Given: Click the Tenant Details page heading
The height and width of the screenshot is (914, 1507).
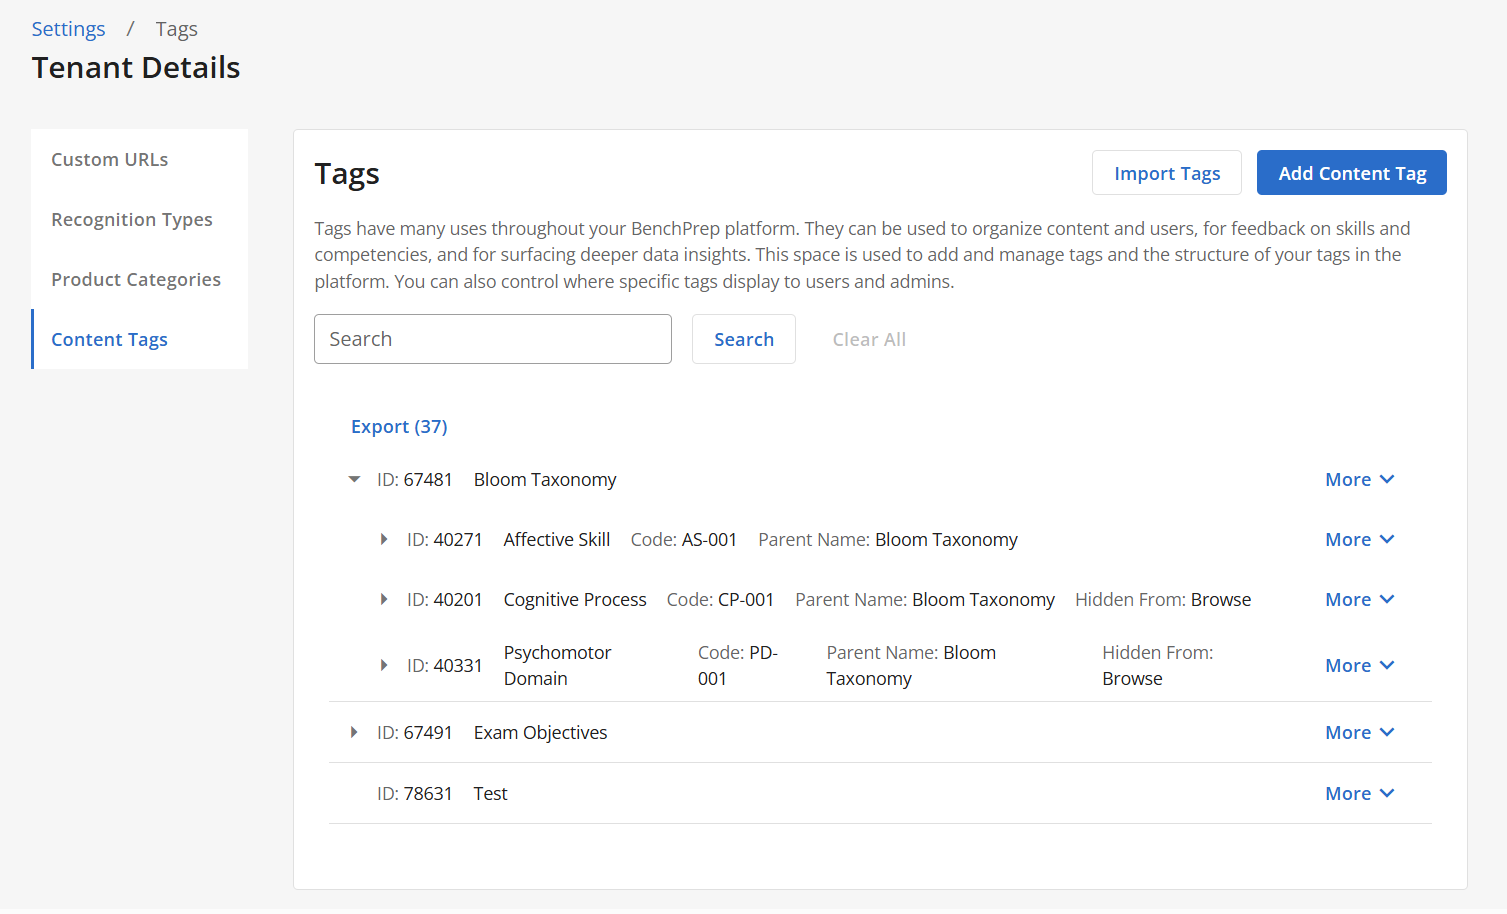Looking at the screenshot, I should pyautogui.click(x=136, y=68).
